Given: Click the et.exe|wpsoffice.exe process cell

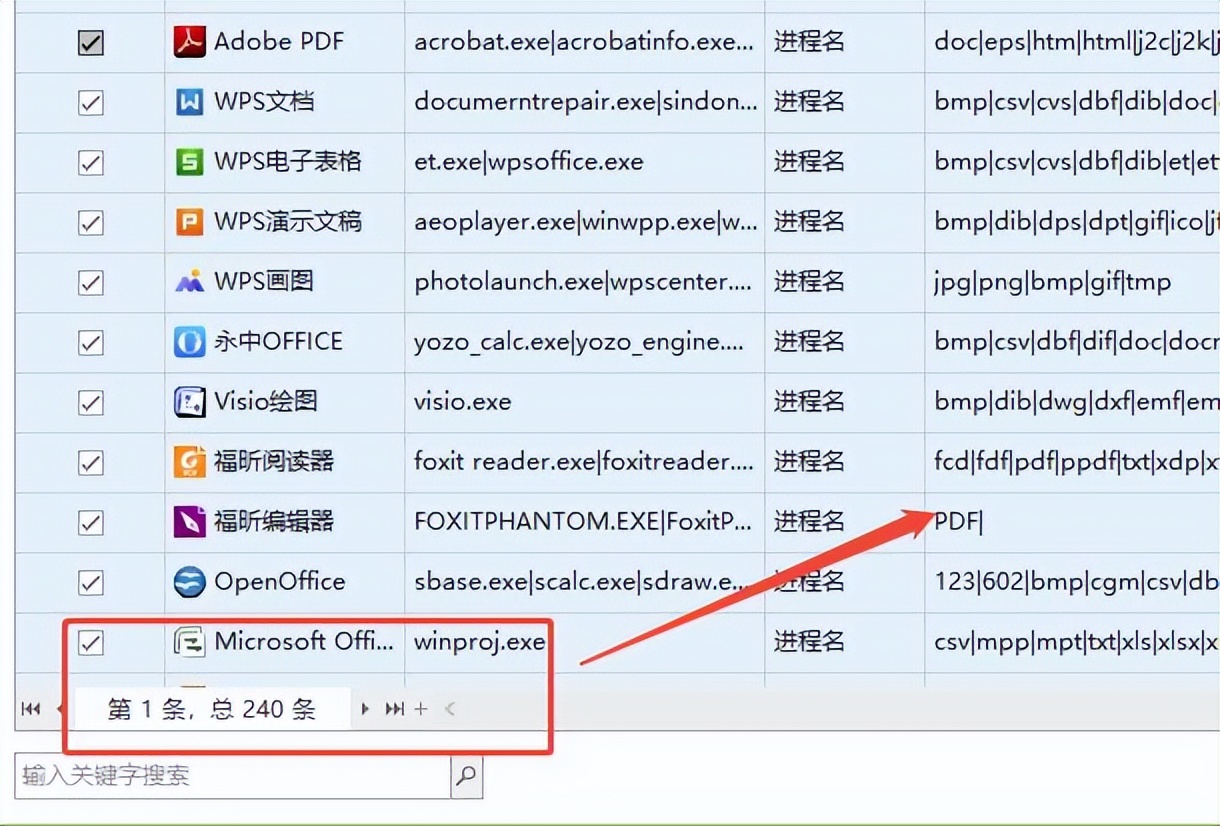Looking at the screenshot, I should (585, 162).
